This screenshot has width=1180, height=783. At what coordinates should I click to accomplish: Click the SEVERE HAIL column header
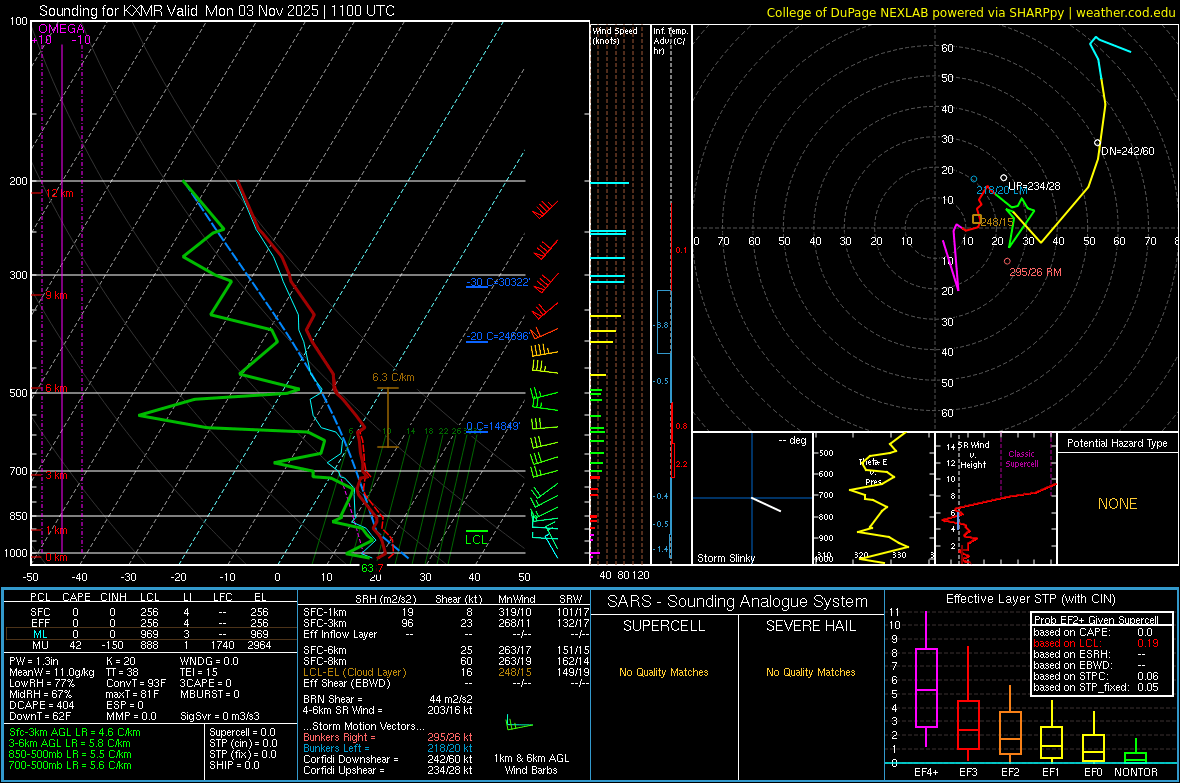pos(810,626)
